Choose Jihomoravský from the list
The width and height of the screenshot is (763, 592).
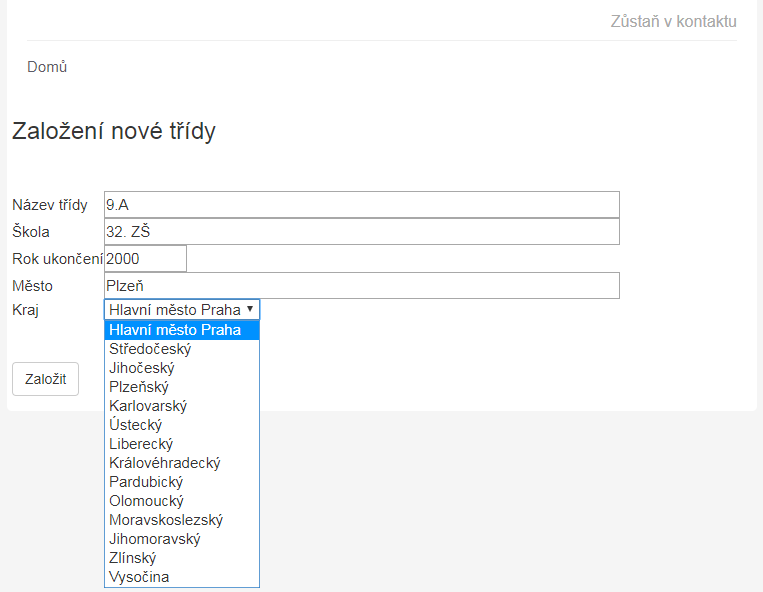click(x=155, y=539)
